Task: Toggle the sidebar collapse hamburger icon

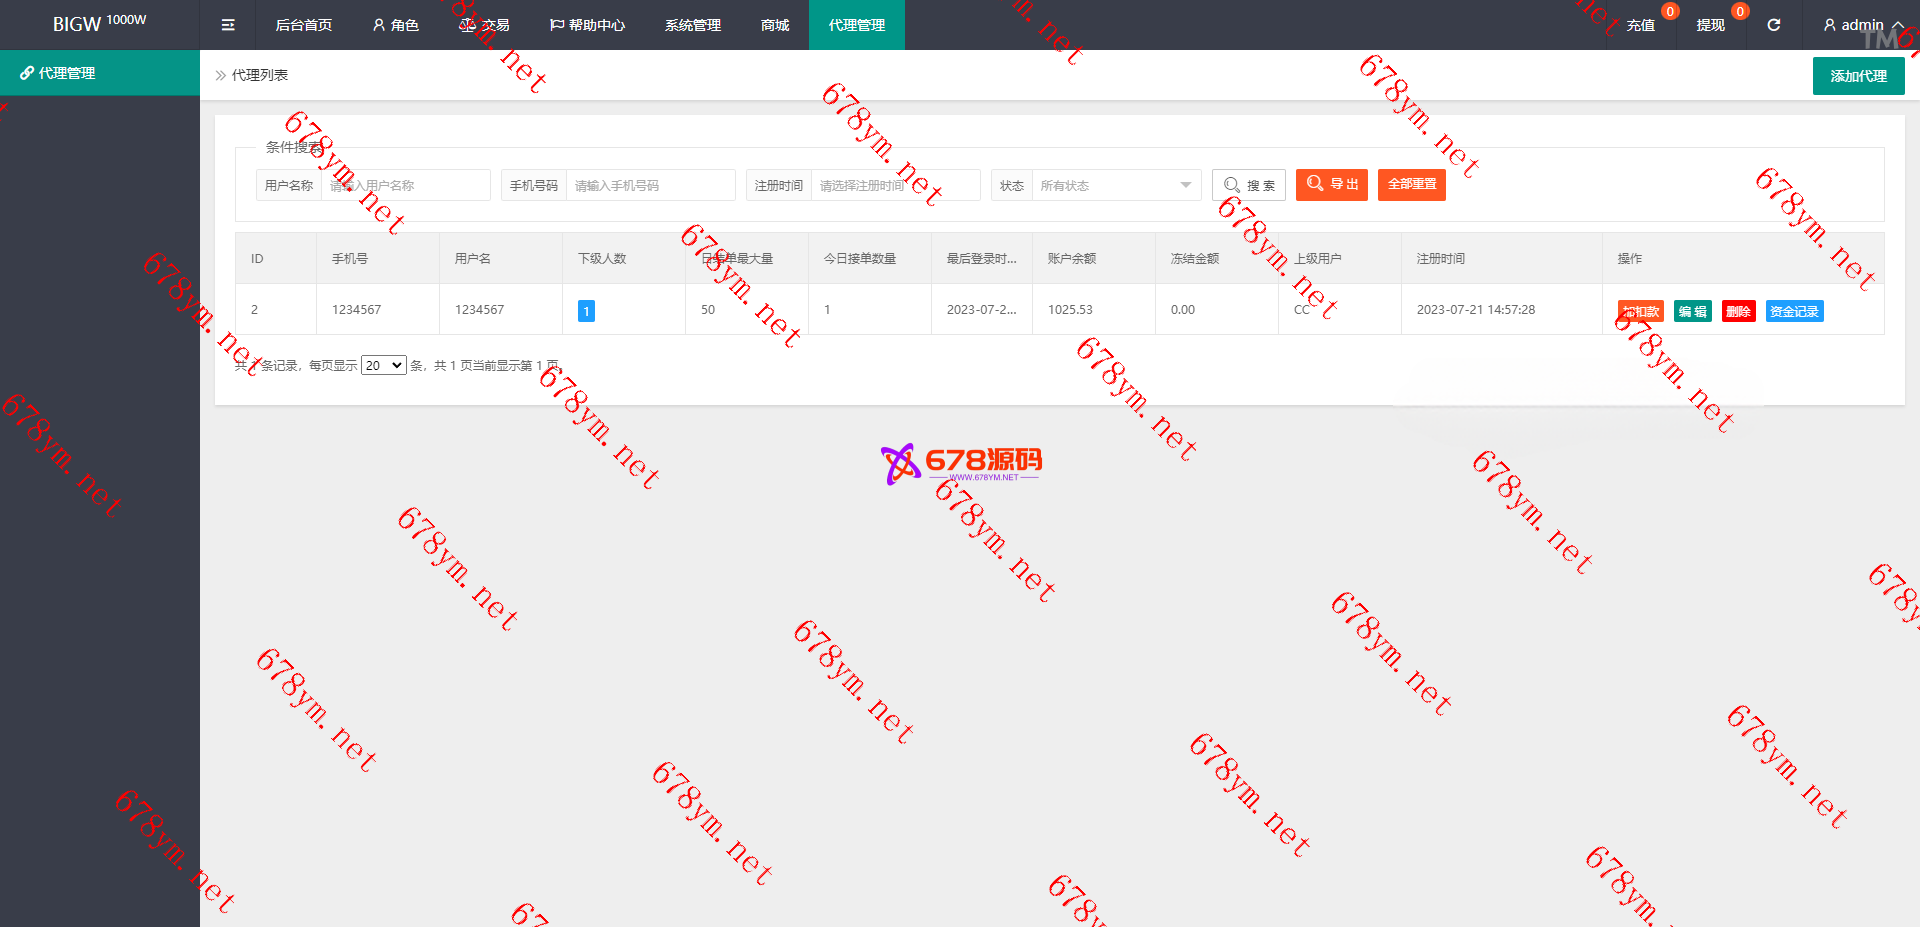Action: point(228,25)
